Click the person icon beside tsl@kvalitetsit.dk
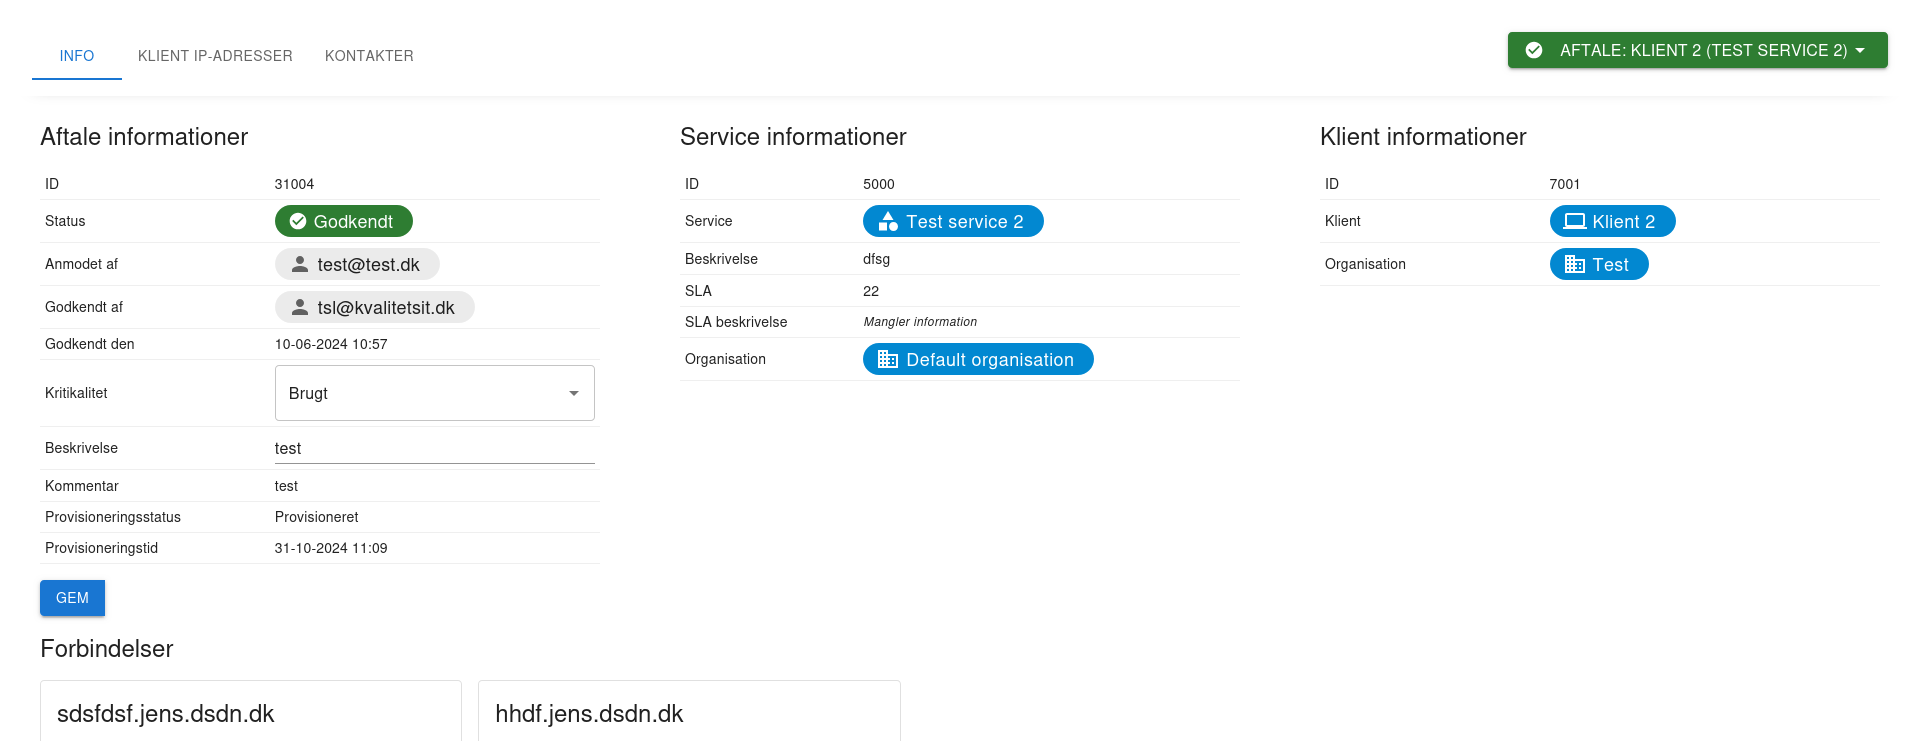Viewport: 1920px width, 741px height. click(x=299, y=307)
